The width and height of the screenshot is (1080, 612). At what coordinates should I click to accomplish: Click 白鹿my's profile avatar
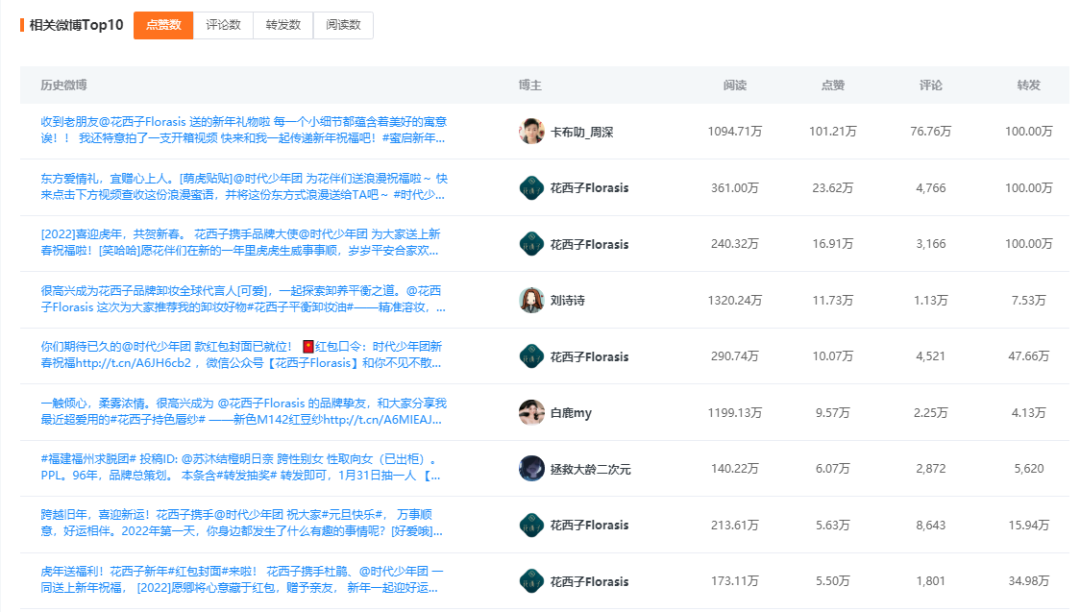click(x=531, y=412)
